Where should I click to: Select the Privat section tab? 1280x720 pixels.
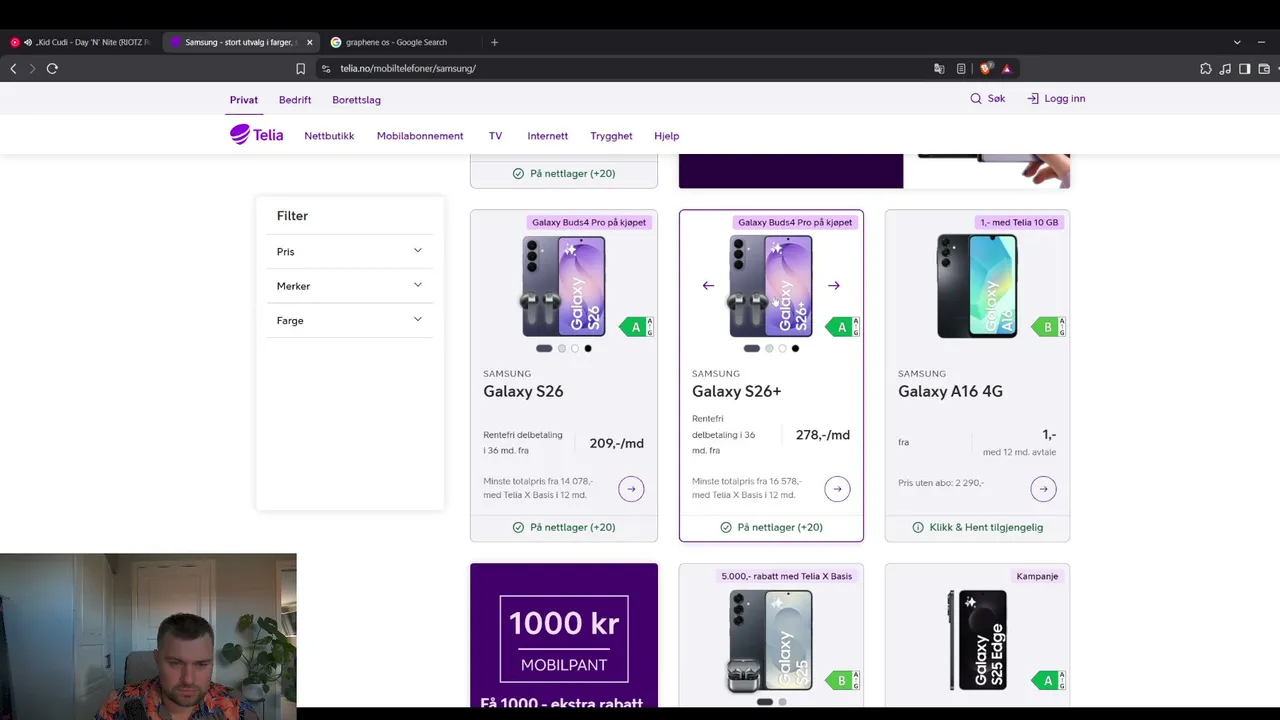click(244, 100)
